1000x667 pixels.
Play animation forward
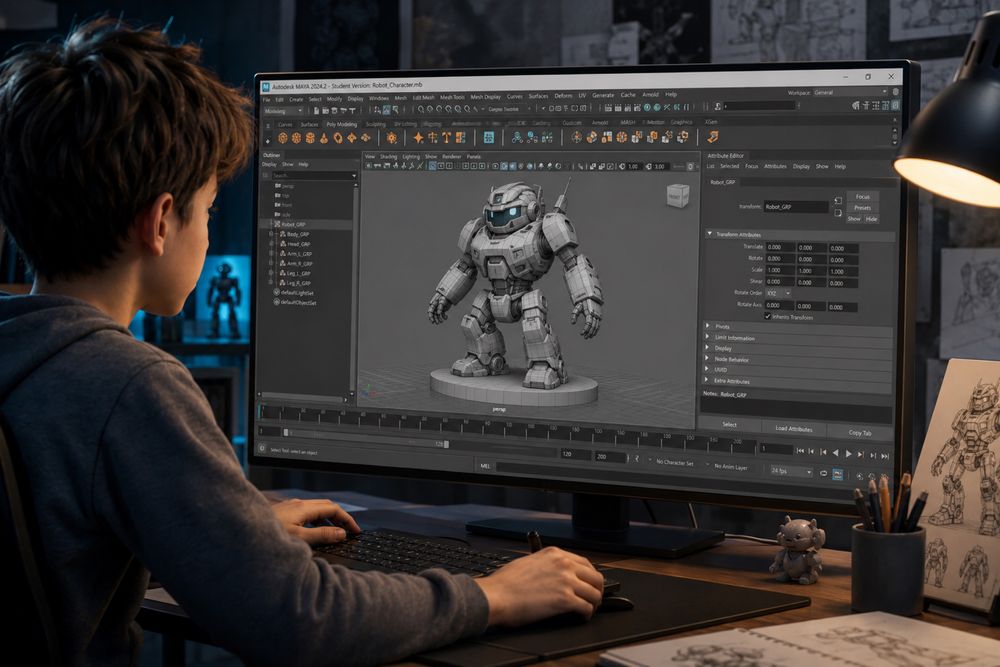(x=848, y=454)
